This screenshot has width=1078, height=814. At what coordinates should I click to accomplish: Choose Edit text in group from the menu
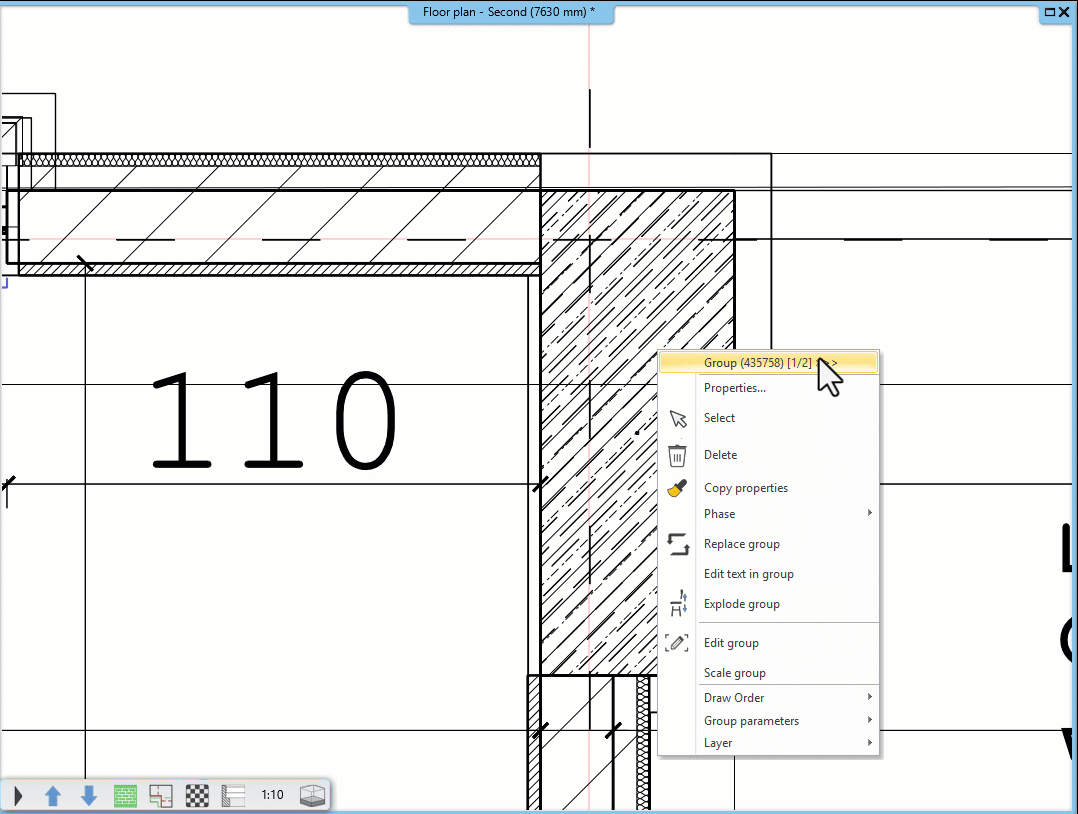(x=748, y=573)
